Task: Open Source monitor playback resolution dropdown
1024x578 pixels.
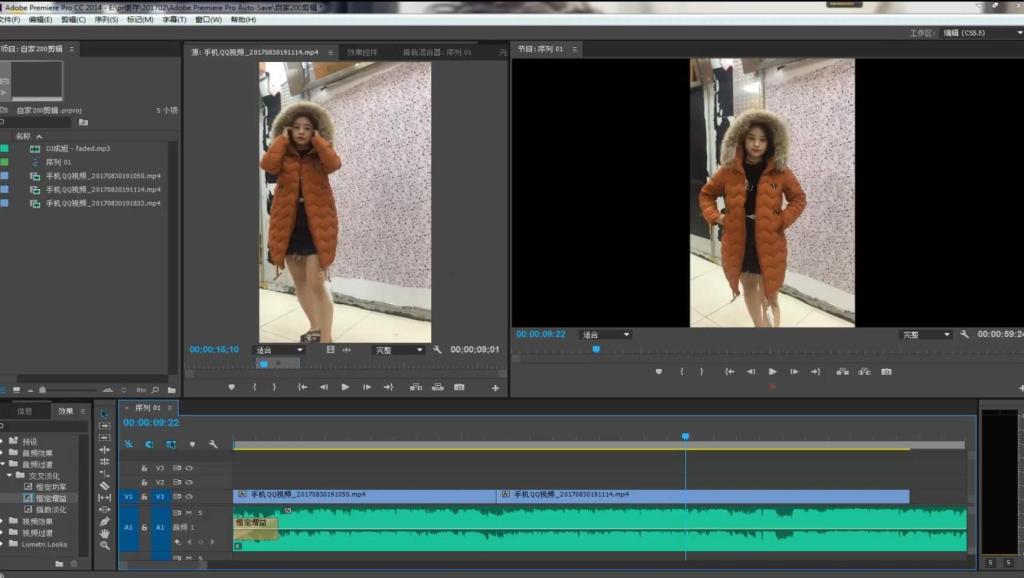Action: [x=398, y=350]
